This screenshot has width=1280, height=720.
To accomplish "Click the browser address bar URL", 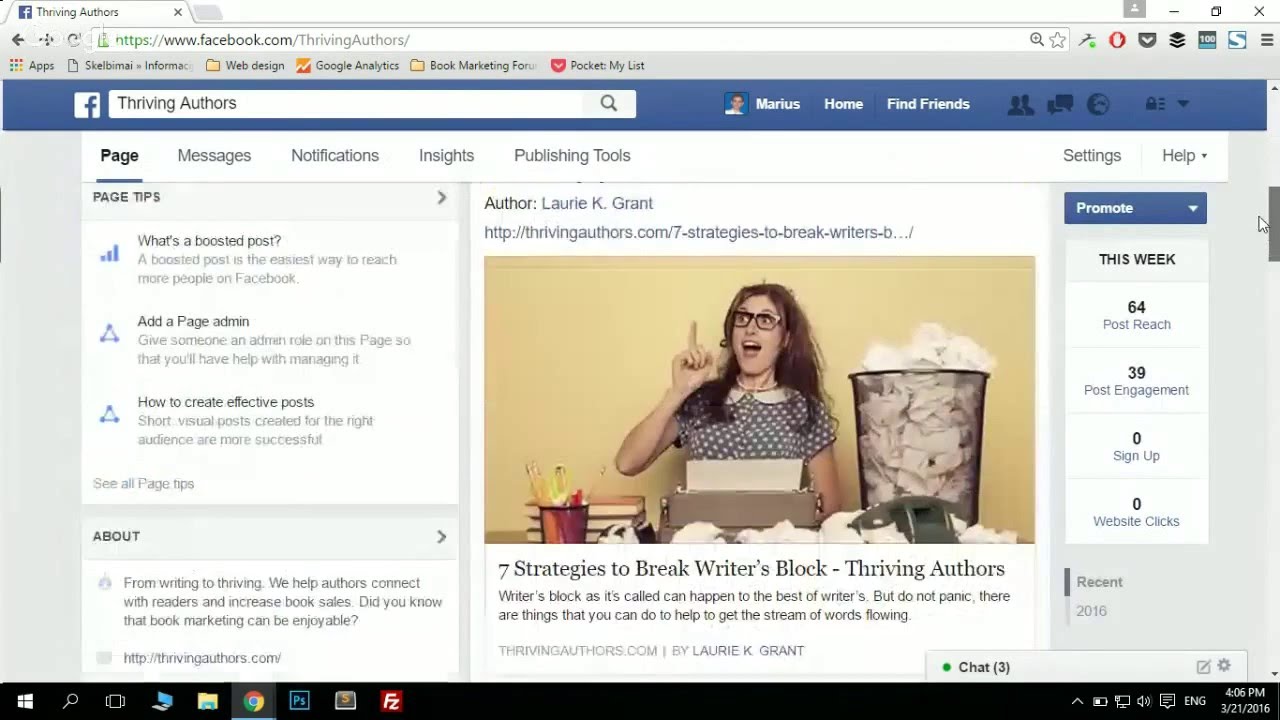I will coord(262,40).
